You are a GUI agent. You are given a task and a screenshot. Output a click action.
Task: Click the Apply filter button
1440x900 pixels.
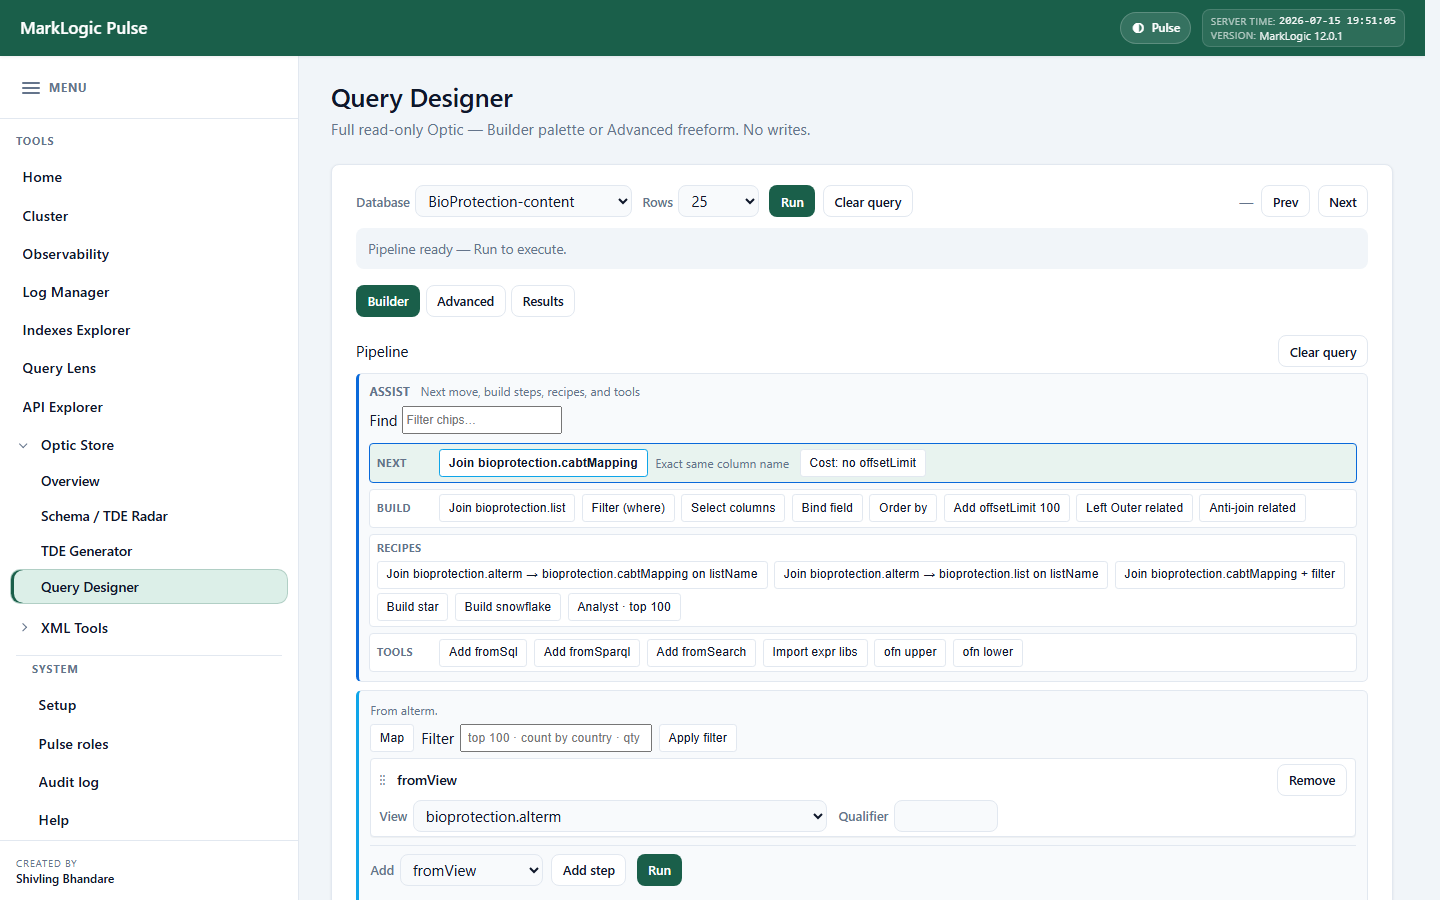(698, 738)
